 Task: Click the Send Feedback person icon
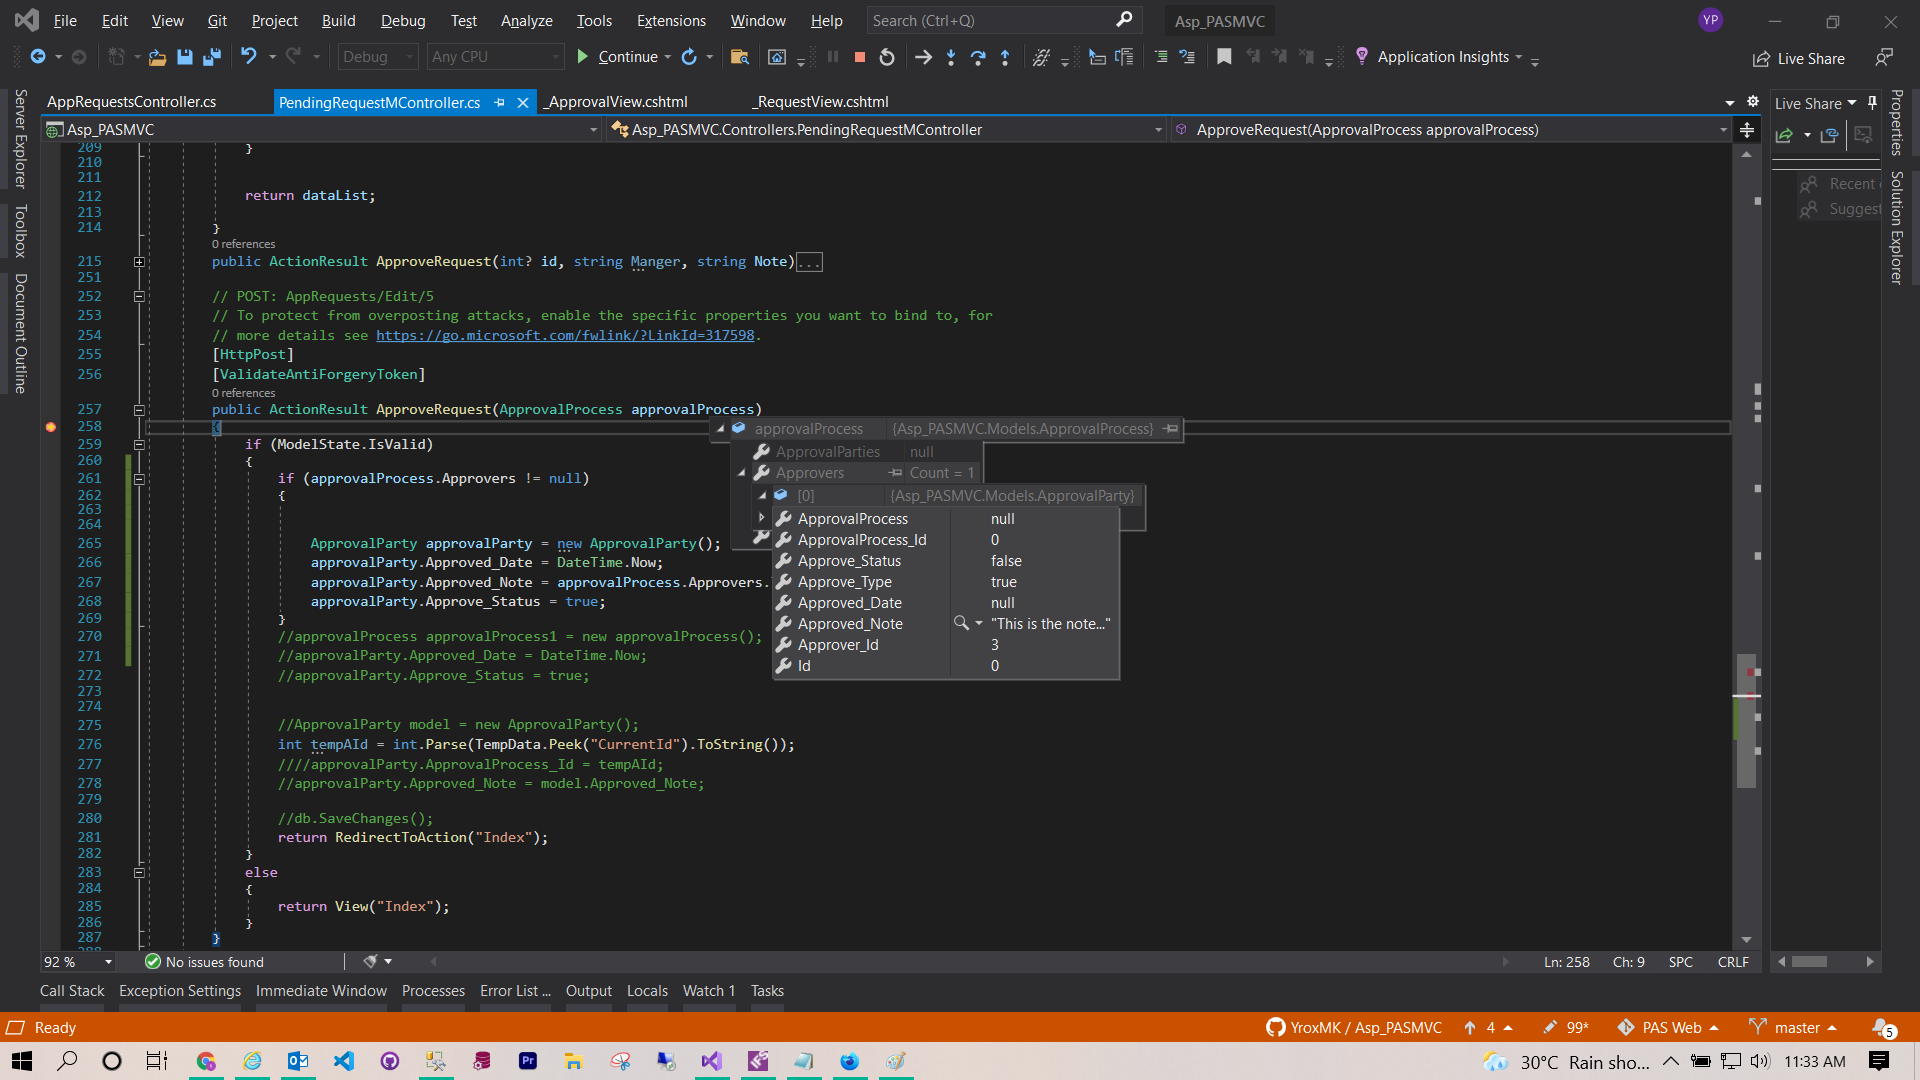point(1884,57)
